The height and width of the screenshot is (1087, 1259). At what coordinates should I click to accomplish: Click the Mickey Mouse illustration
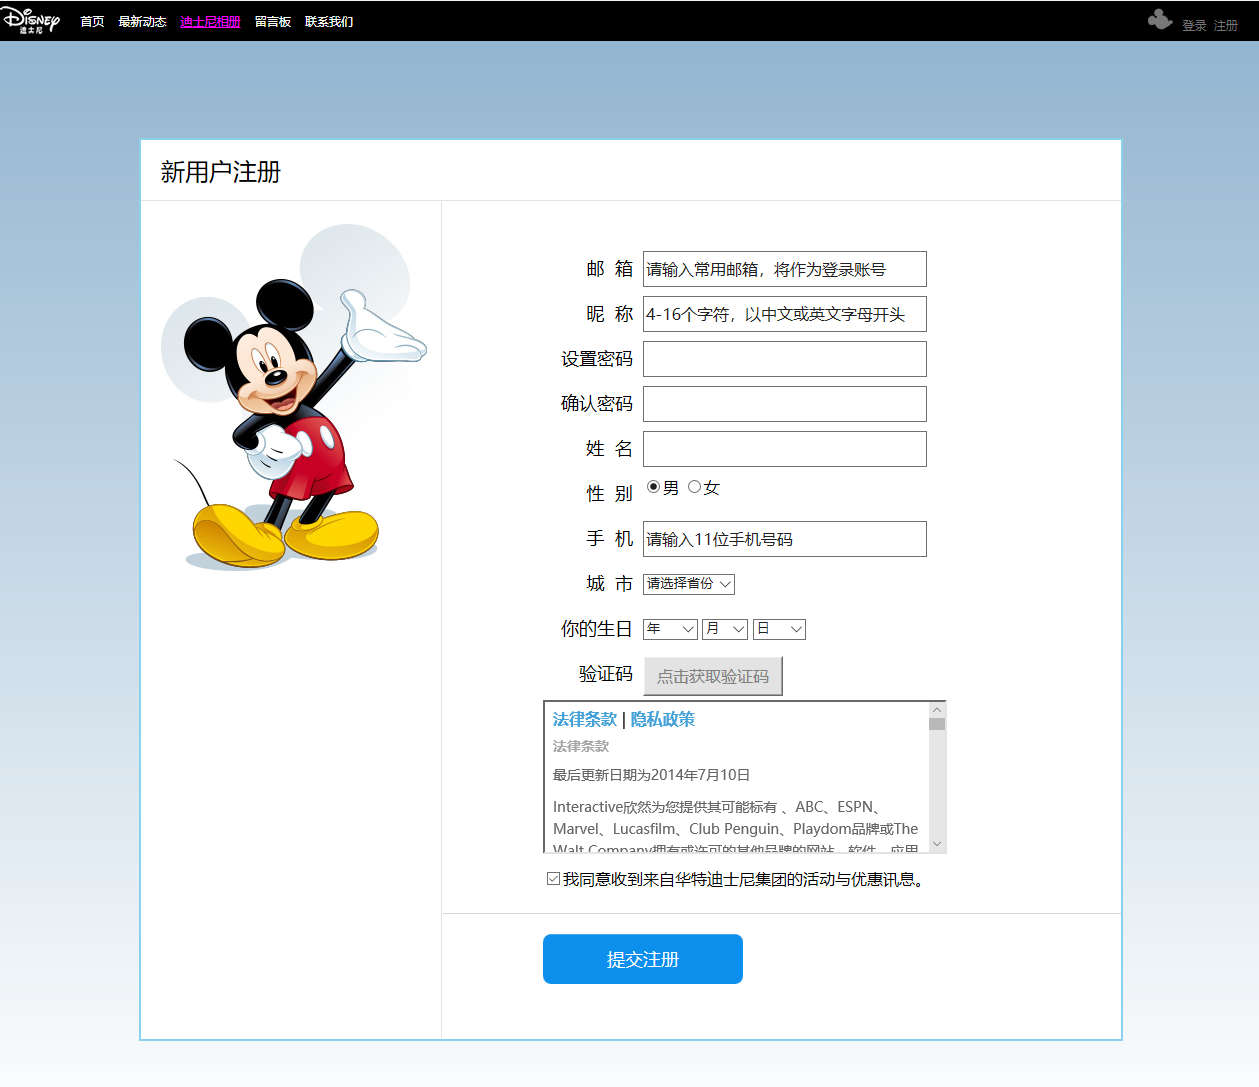(294, 397)
